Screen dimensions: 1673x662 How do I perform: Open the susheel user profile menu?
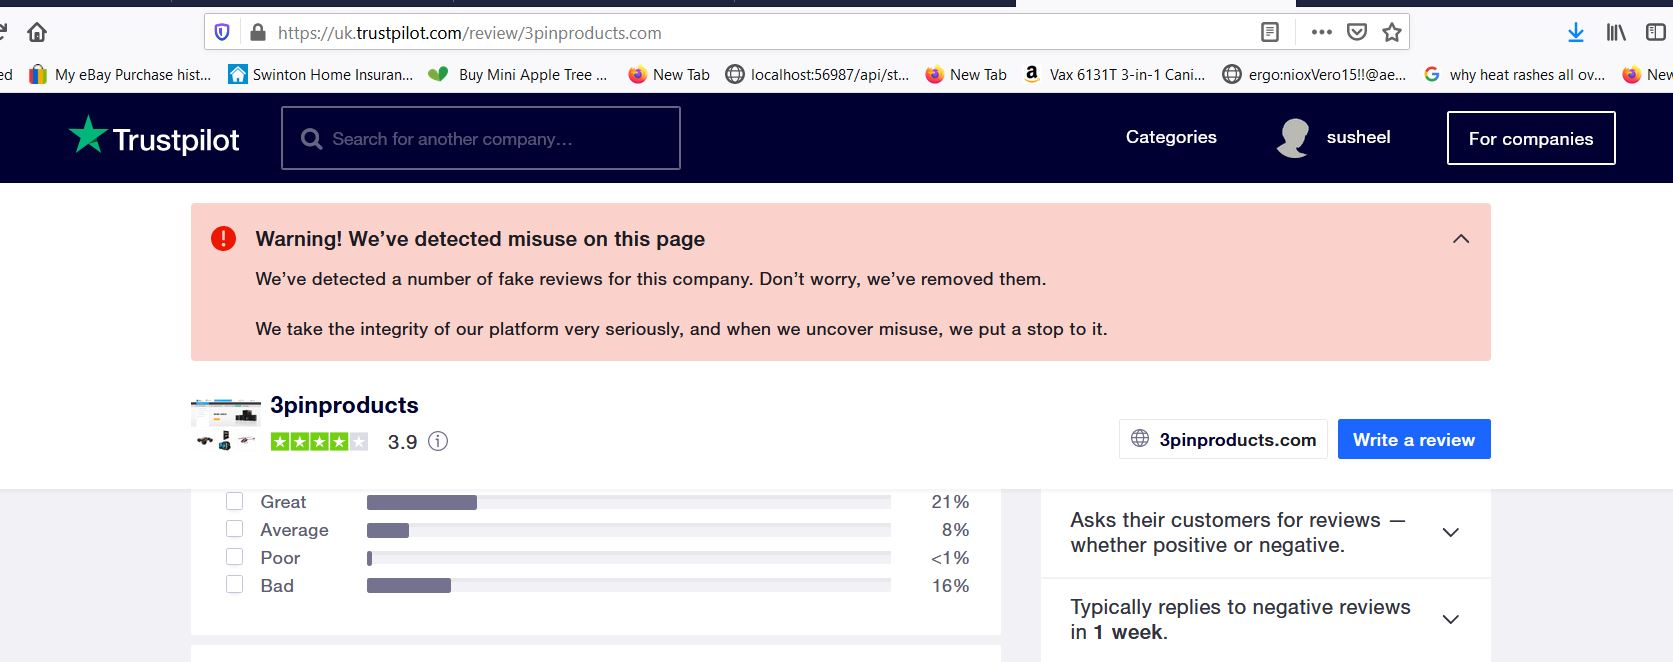pos(1335,138)
